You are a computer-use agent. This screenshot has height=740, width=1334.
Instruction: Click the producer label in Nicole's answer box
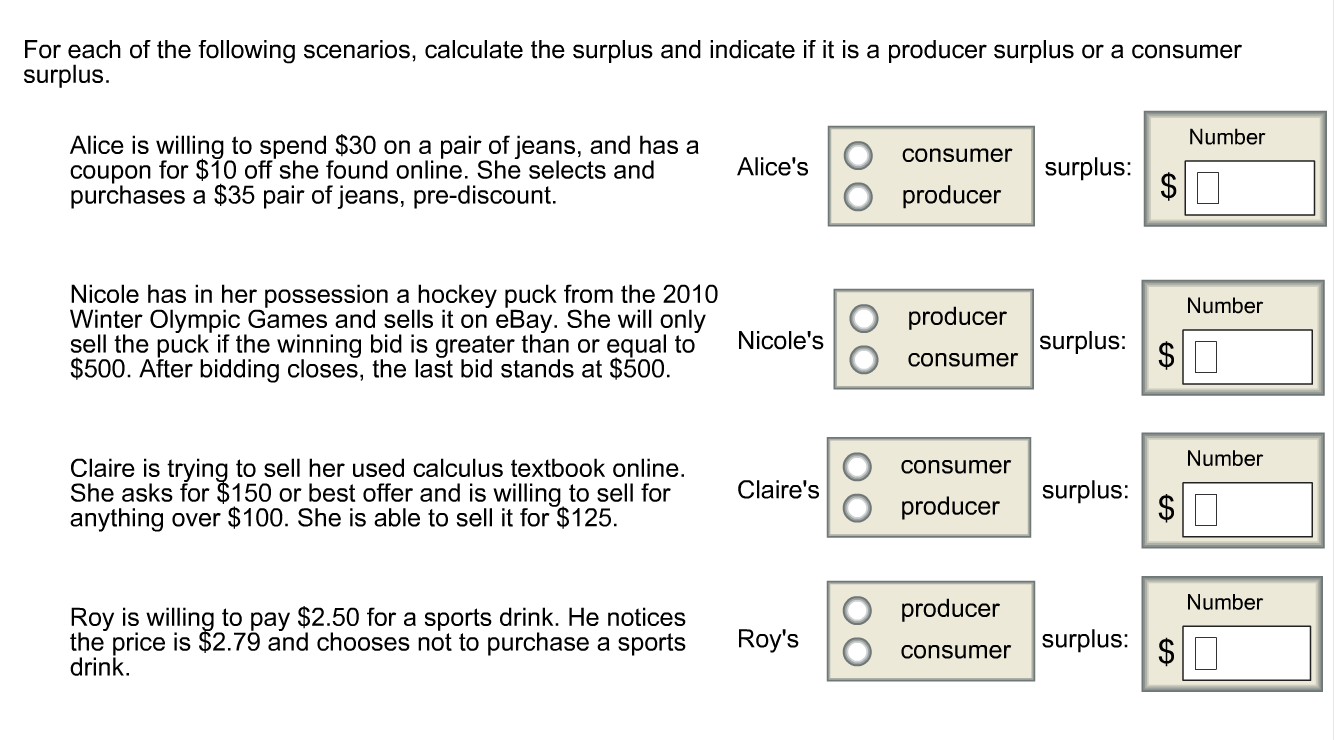[957, 317]
